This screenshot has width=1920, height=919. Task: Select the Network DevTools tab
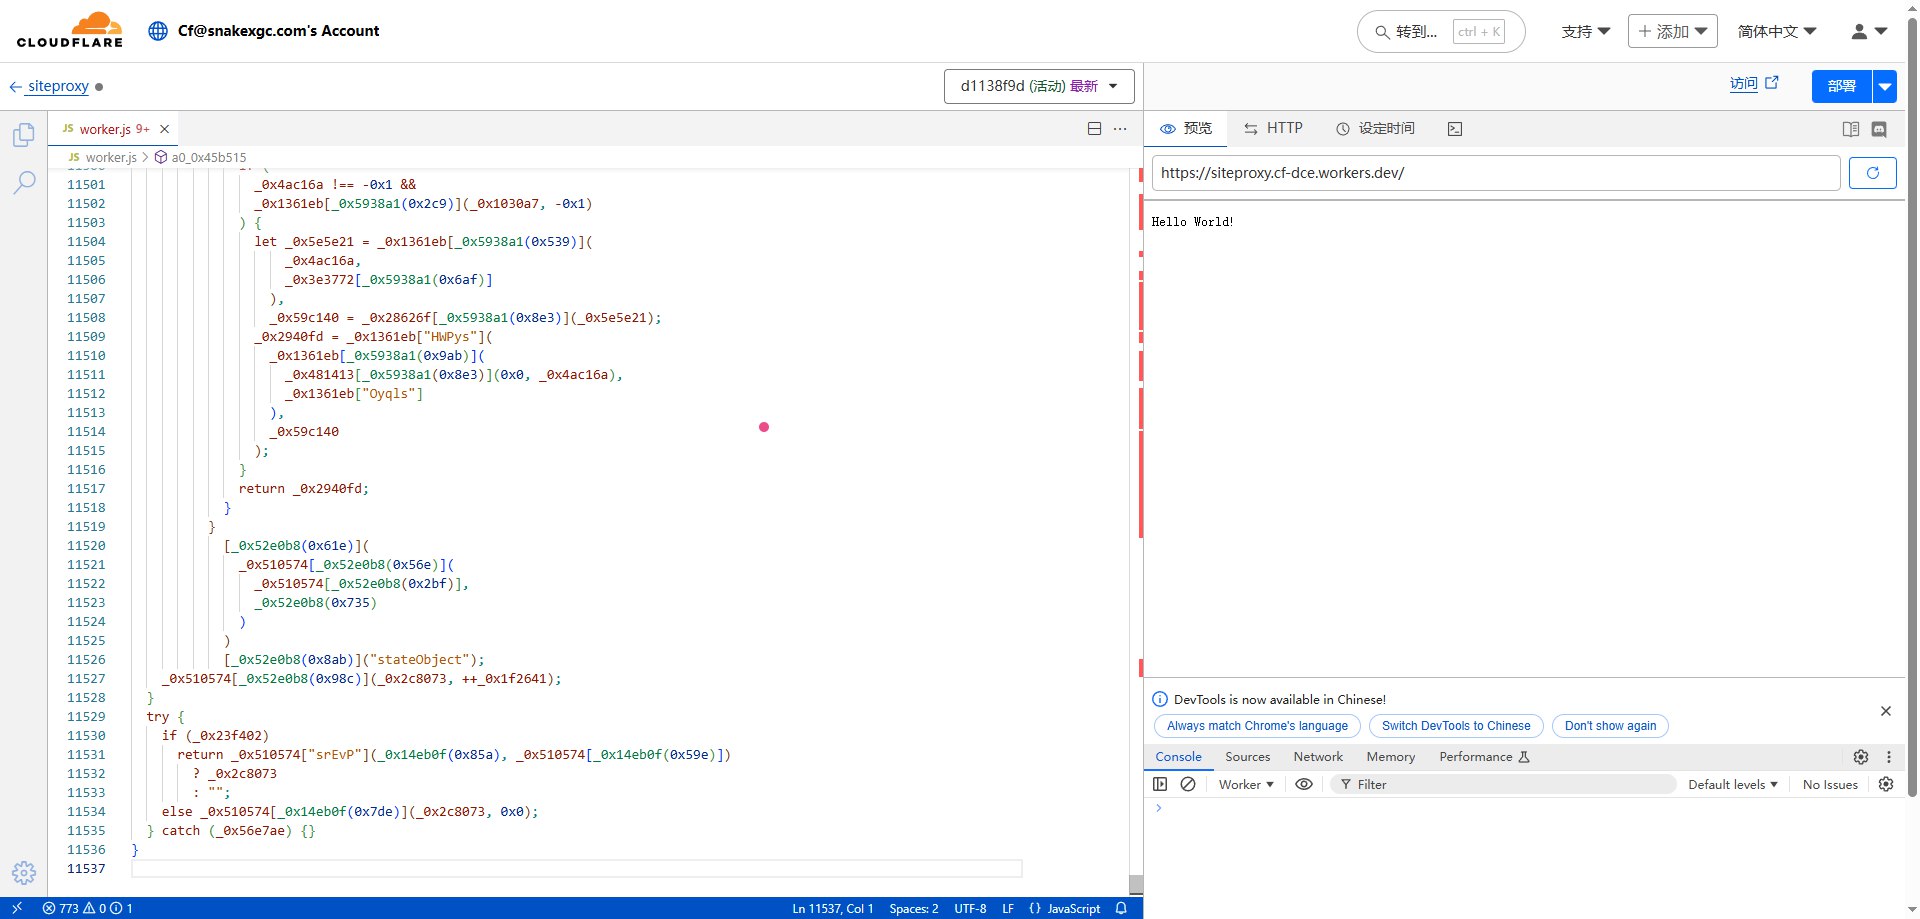(1318, 757)
